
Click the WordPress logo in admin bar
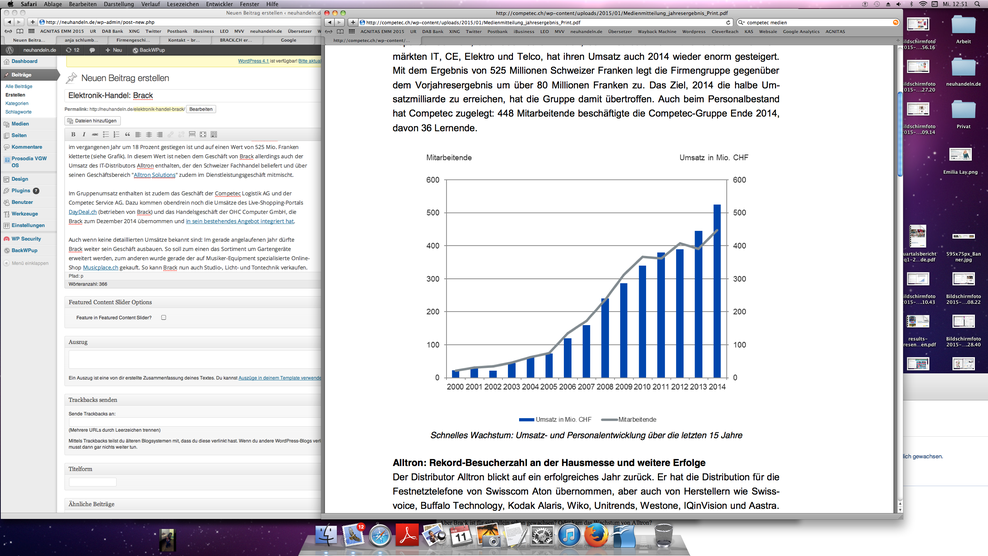(x=9, y=50)
